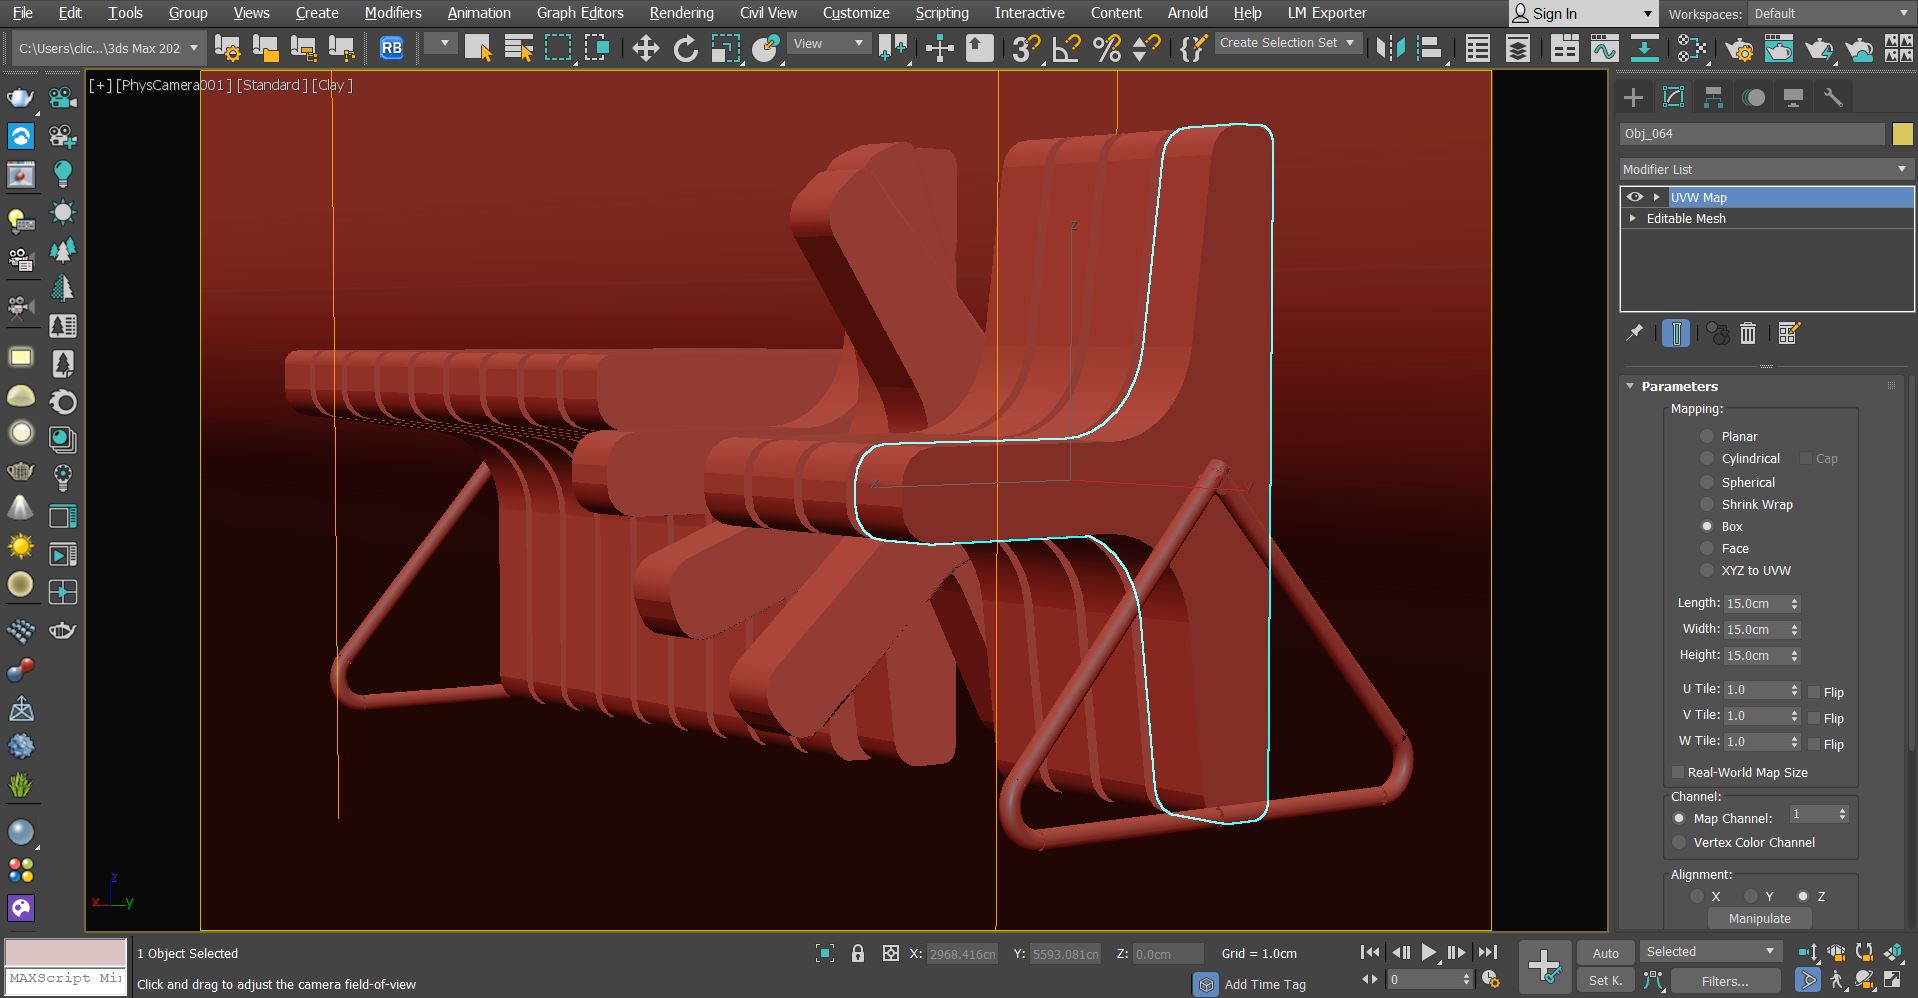
Task: Select Spherical mapping option
Action: tap(1707, 482)
